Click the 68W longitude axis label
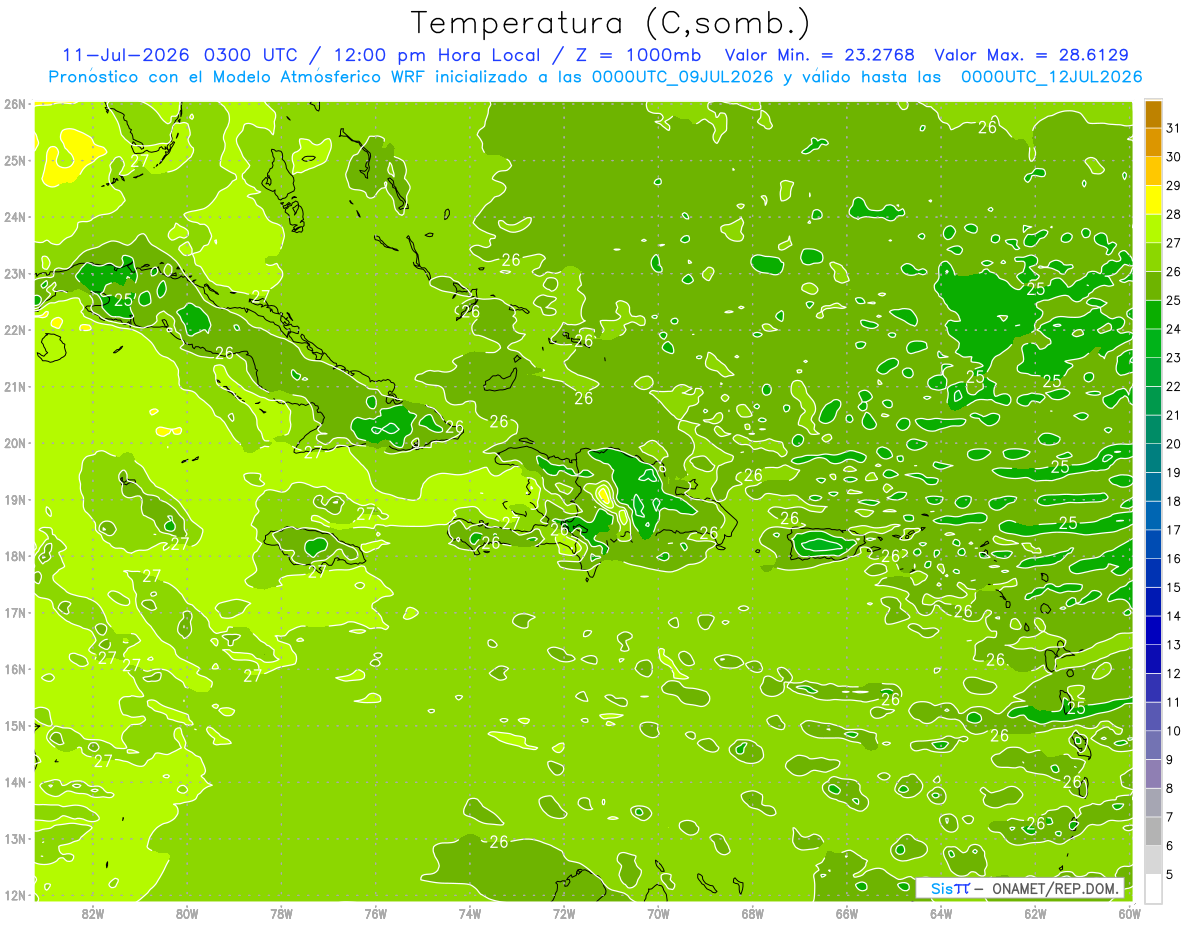The width and height of the screenshot is (1200, 927). click(753, 914)
